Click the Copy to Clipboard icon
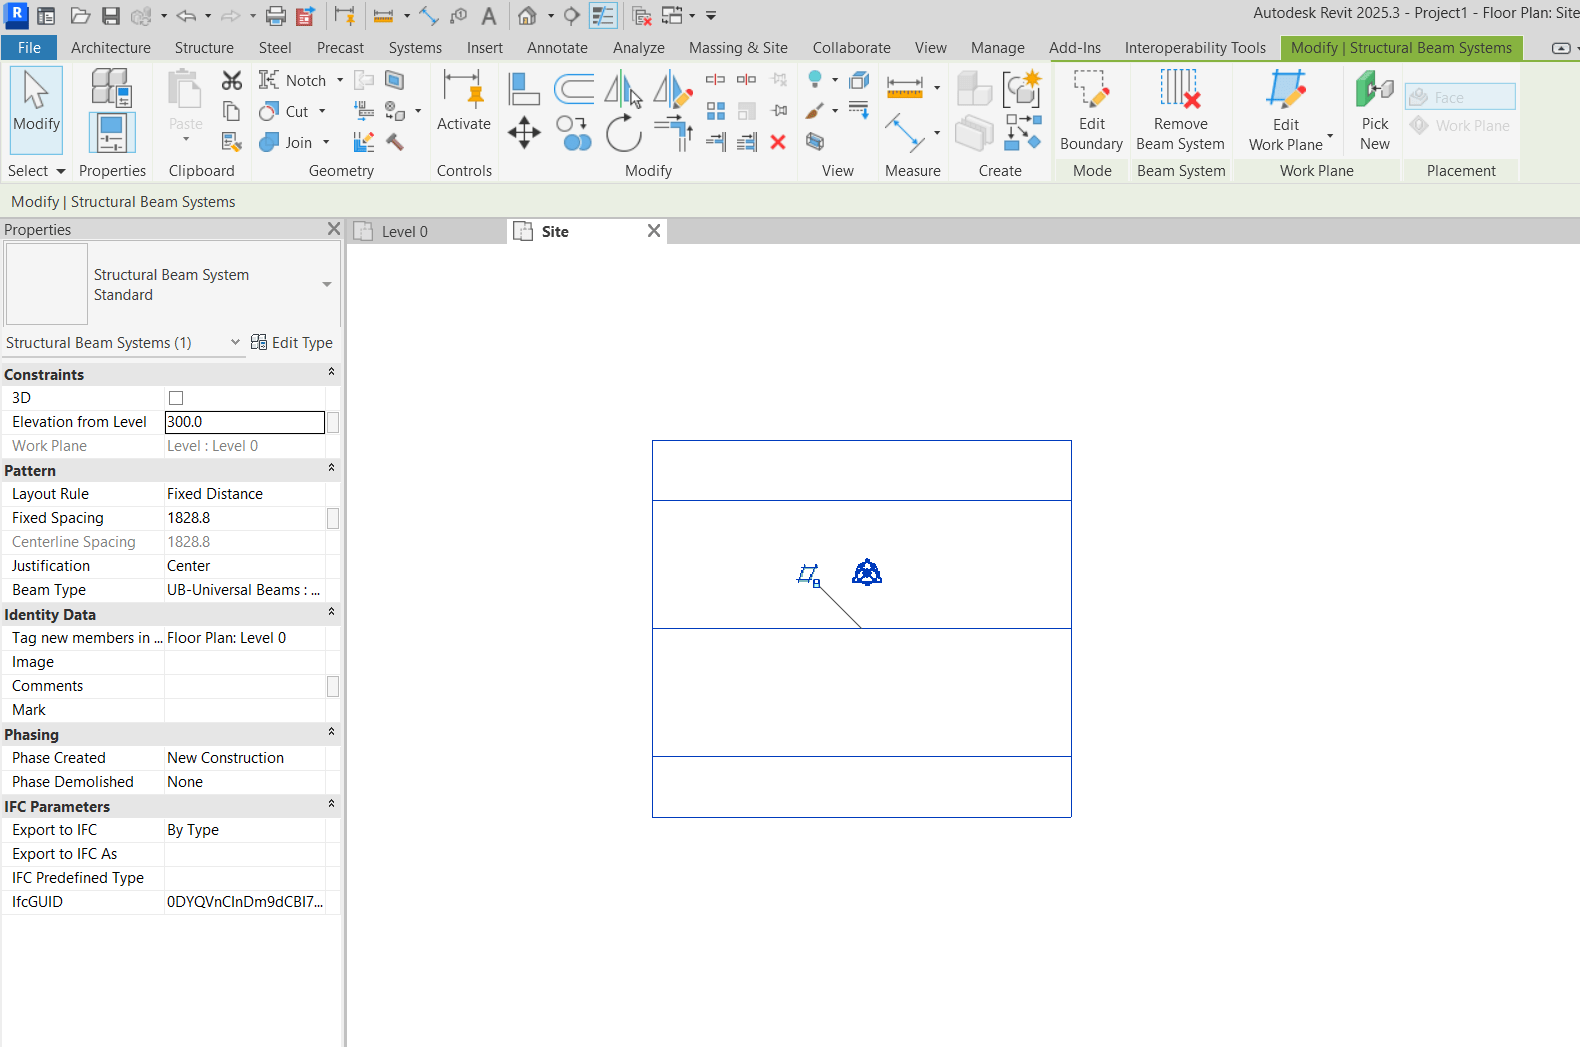 click(232, 111)
